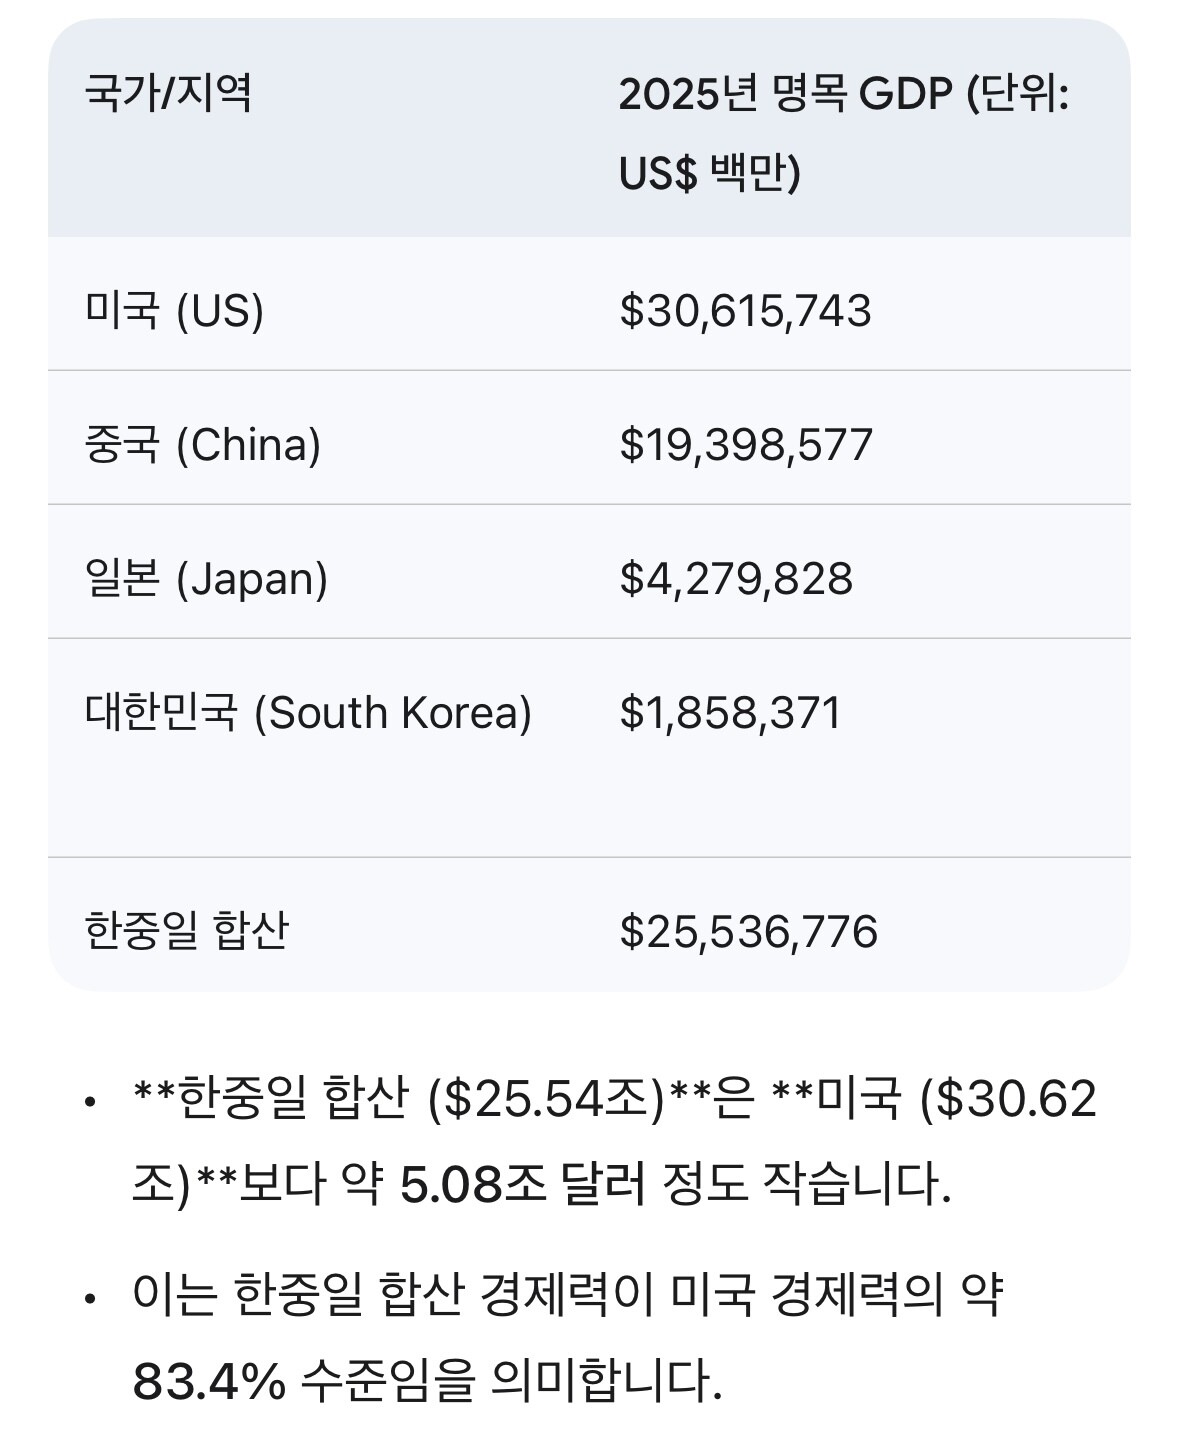Click the 국가/지역 column header

point(168,95)
